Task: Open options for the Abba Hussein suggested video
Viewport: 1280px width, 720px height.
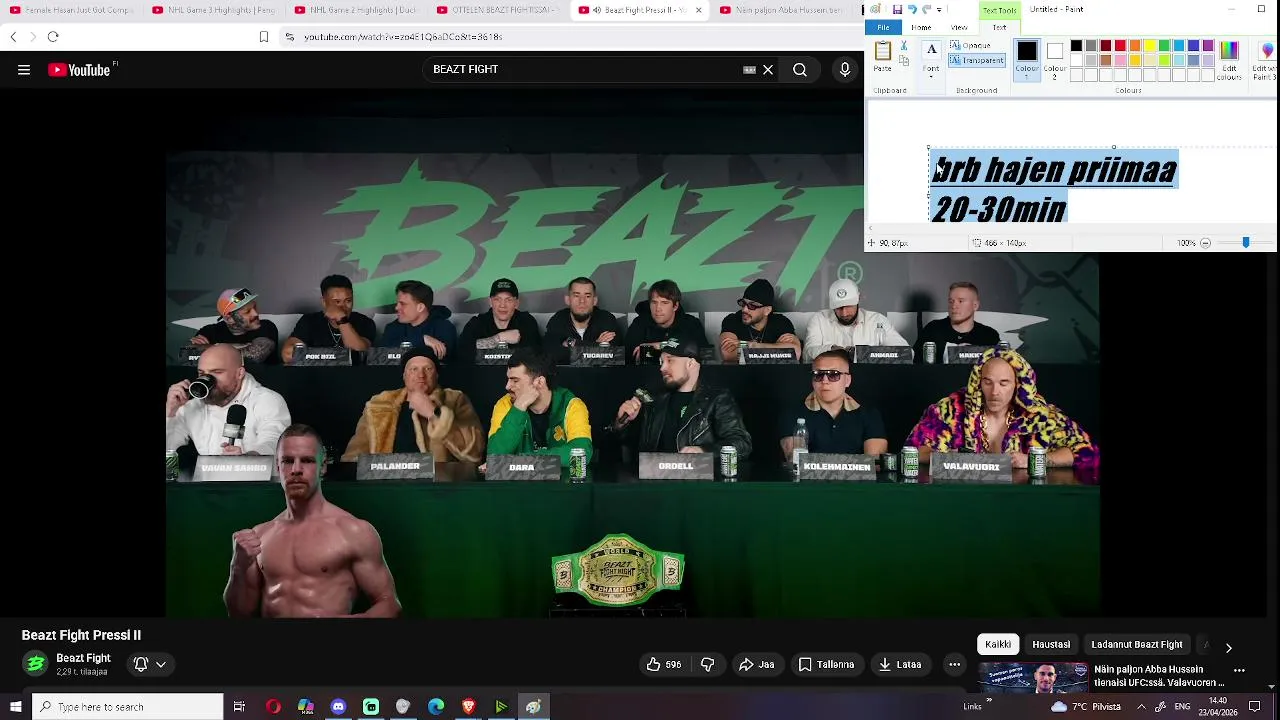Action: [x=1239, y=670]
